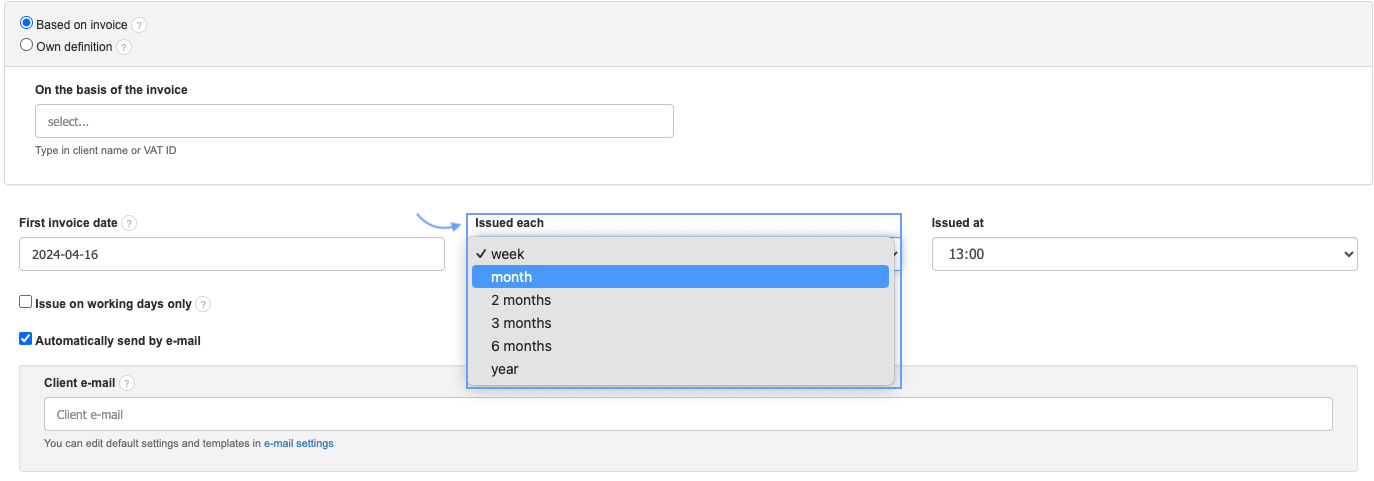Click the First invoice date field
Viewport: 1374px width, 481px height.
point(232,254)
